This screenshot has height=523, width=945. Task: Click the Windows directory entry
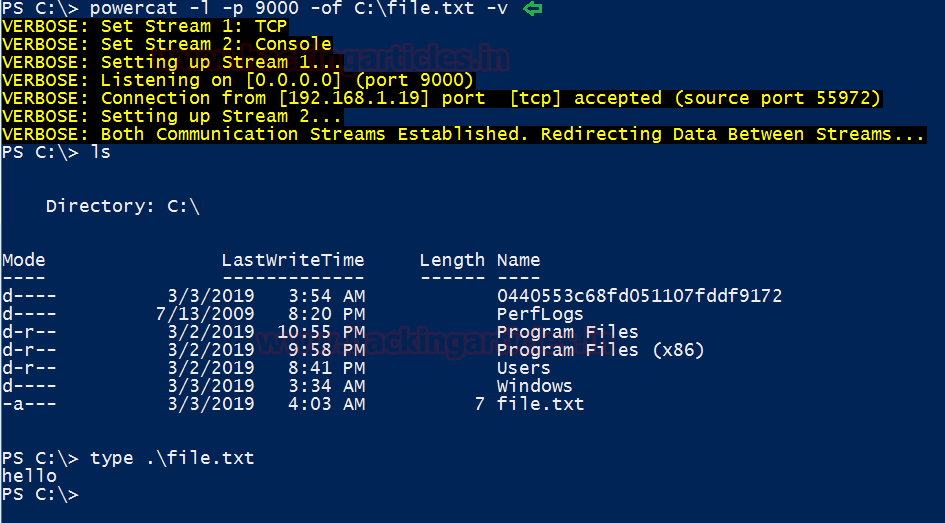[x=534, y=386]
